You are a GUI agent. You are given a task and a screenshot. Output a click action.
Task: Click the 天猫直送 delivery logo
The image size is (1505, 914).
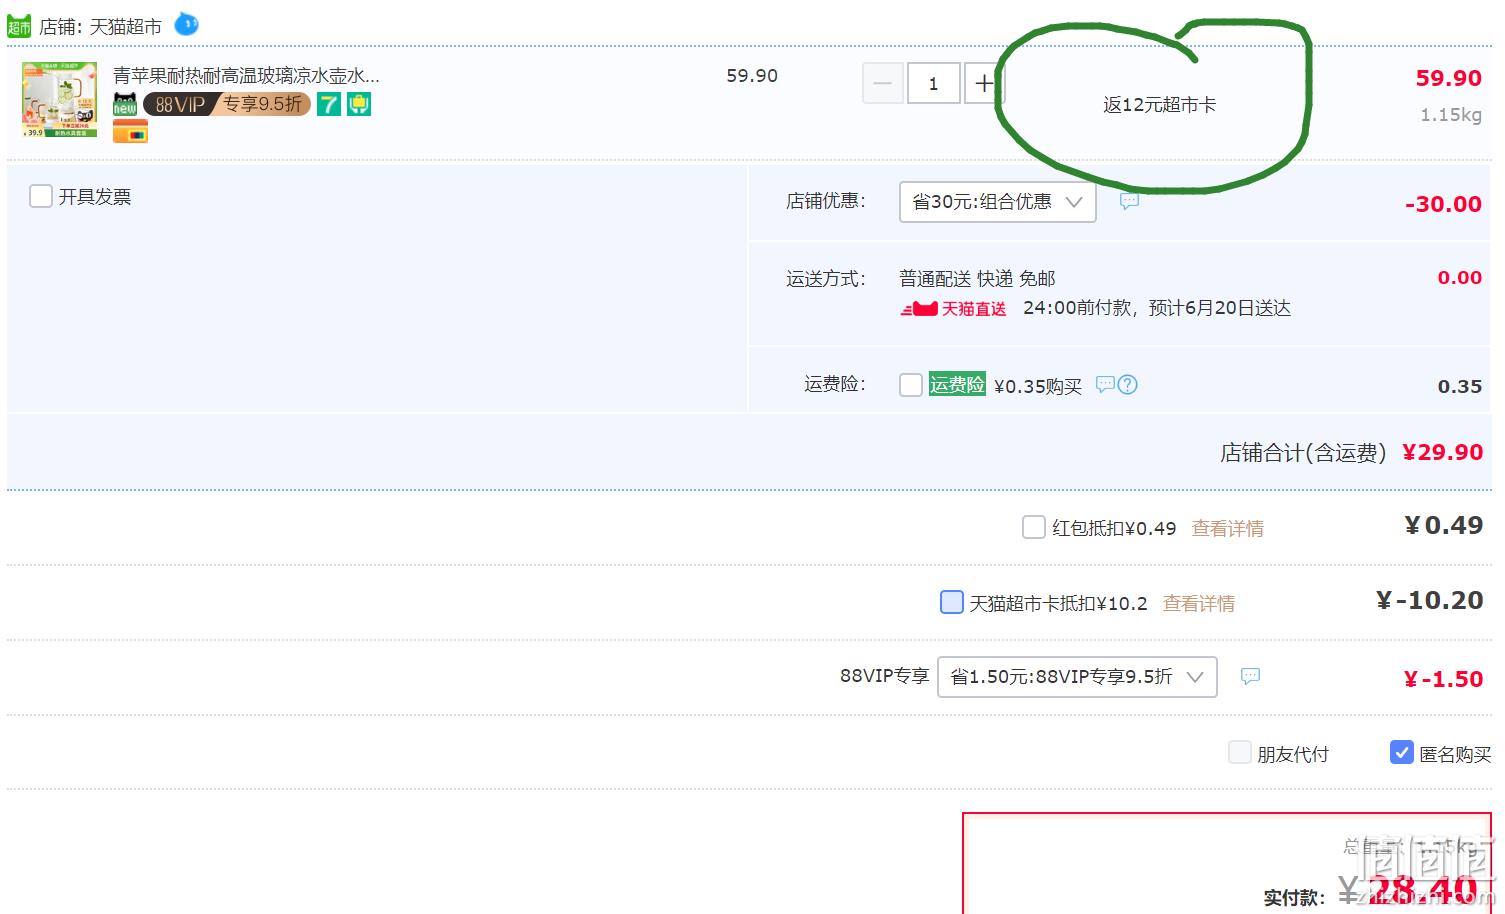953,309
